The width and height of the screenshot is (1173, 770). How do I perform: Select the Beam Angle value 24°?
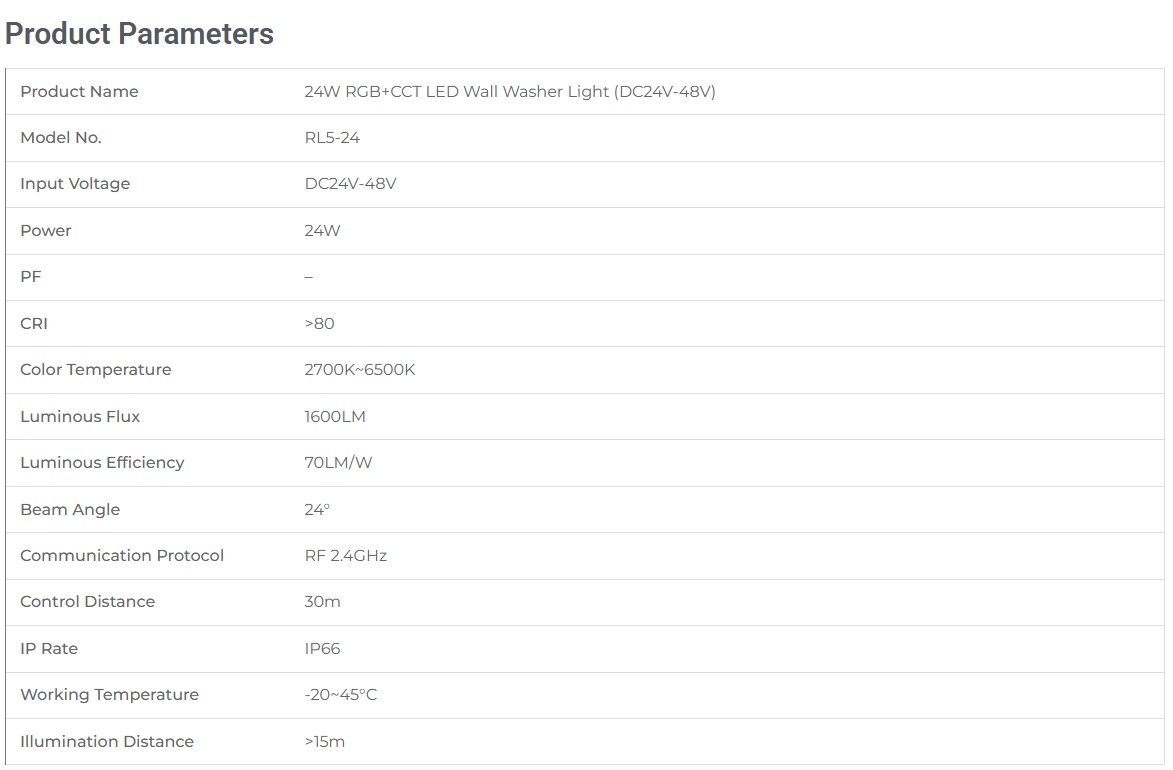pyautogui.click(x=316, y=510)
